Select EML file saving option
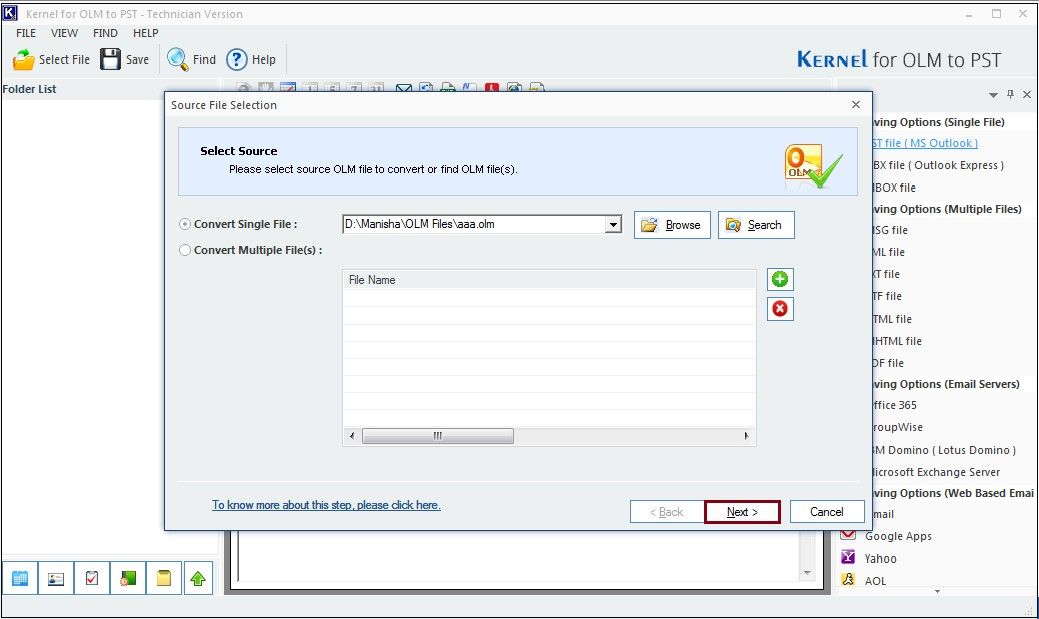This screenshot has width=1039, height=619. click(x=889, y=252)
